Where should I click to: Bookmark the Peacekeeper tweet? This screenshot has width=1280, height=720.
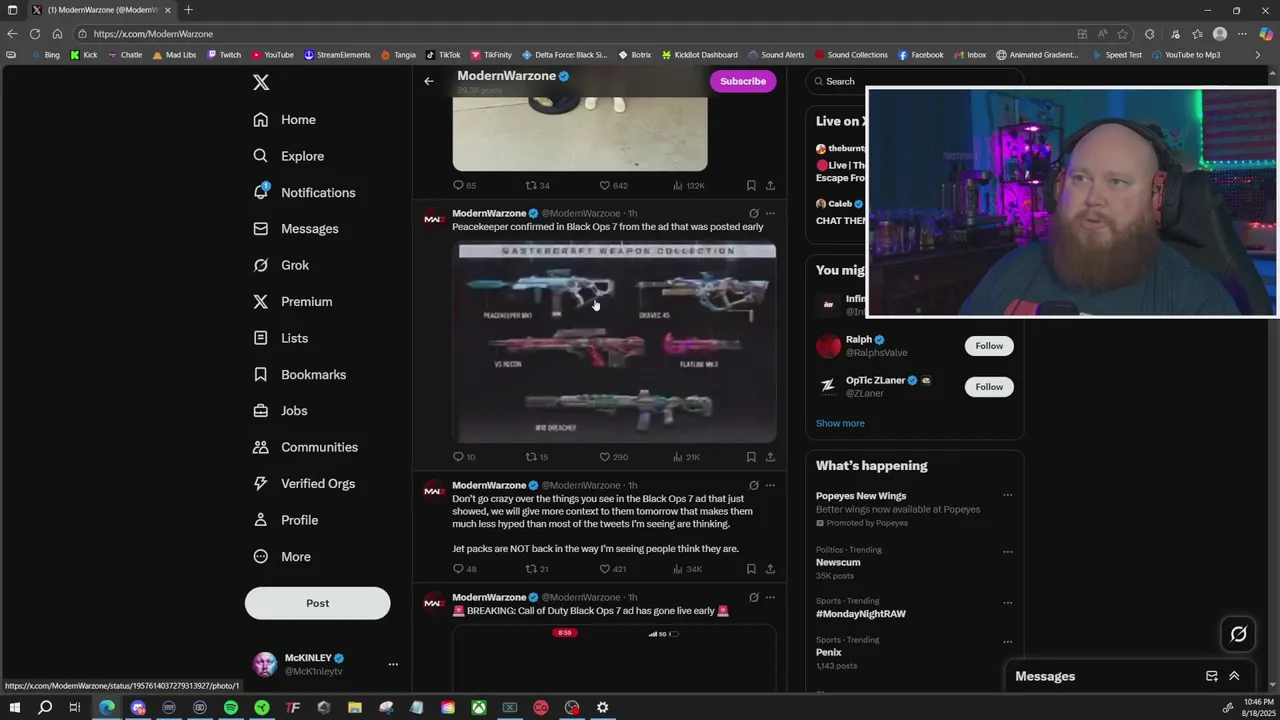tap(751, 457)
